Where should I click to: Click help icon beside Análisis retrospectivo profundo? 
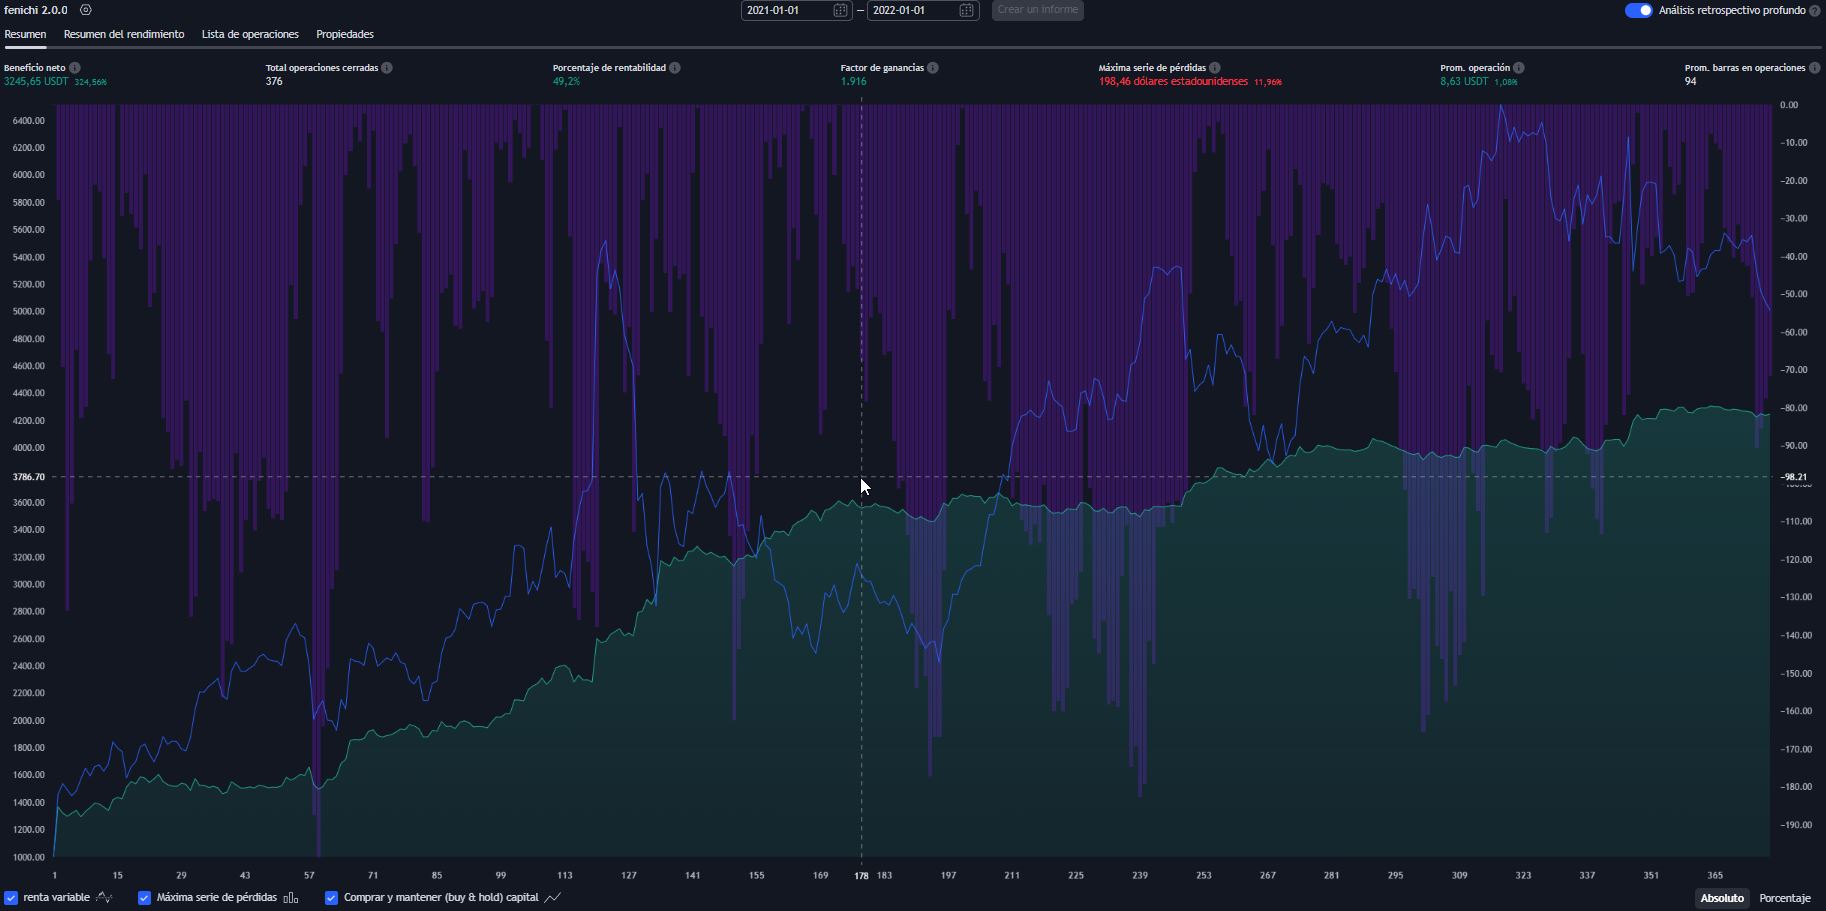1815,11
